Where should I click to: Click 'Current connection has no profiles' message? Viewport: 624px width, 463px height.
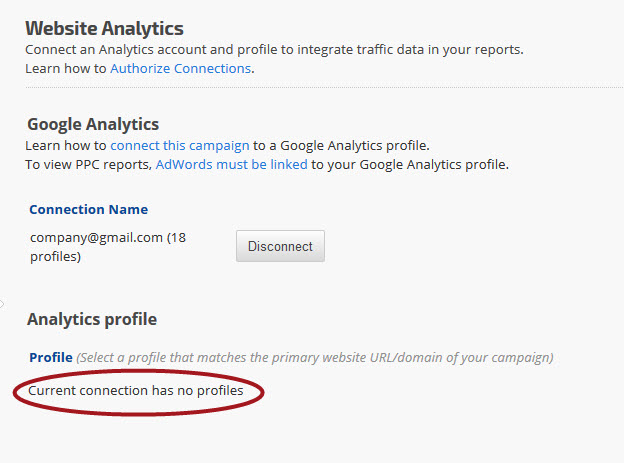135,390
